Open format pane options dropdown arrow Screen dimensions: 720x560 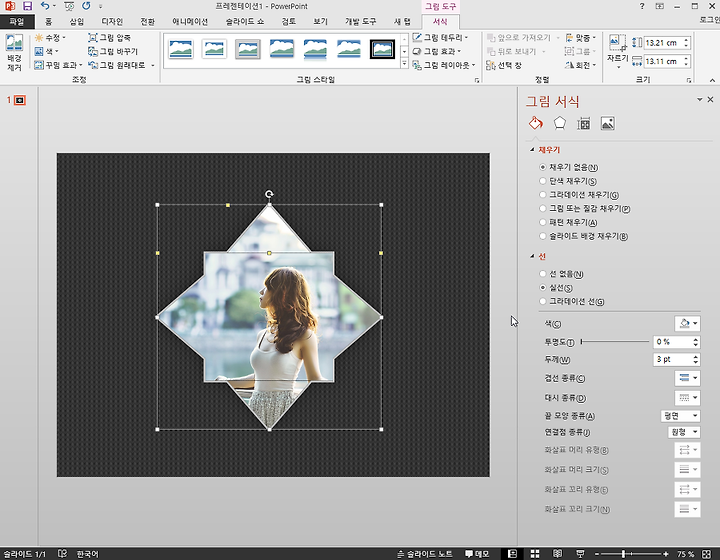(x=699, y=99)
